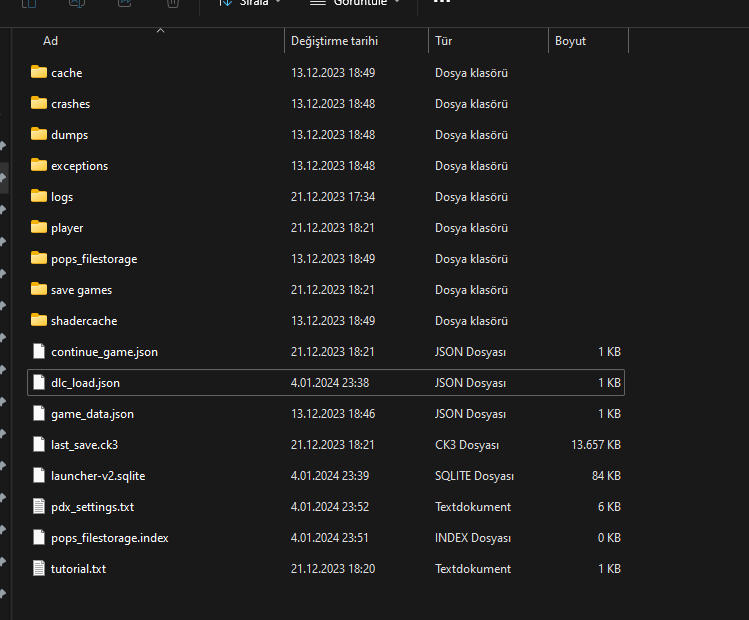The image size is (749, 620).
Task: Open the Sırala sort dropdown
Action: [250, 3]
